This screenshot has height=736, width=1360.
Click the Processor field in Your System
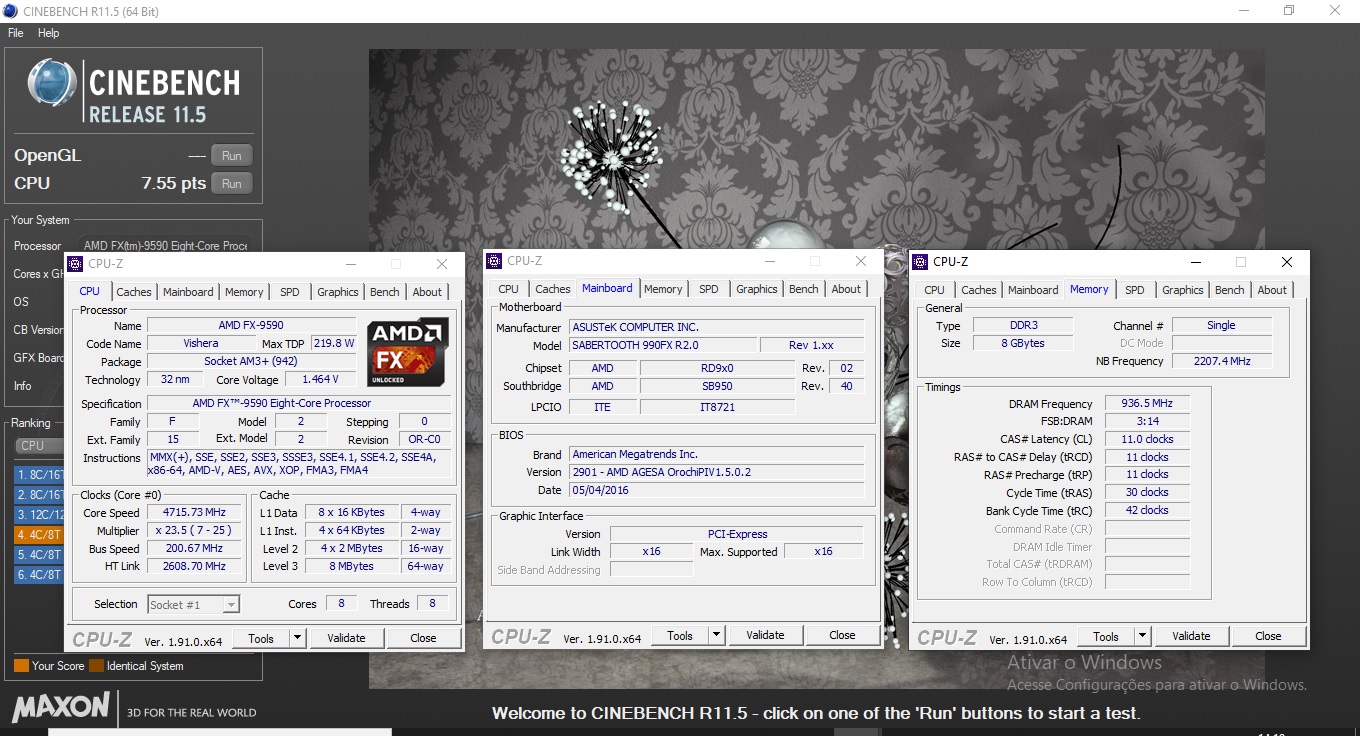(x=165, y=245)
